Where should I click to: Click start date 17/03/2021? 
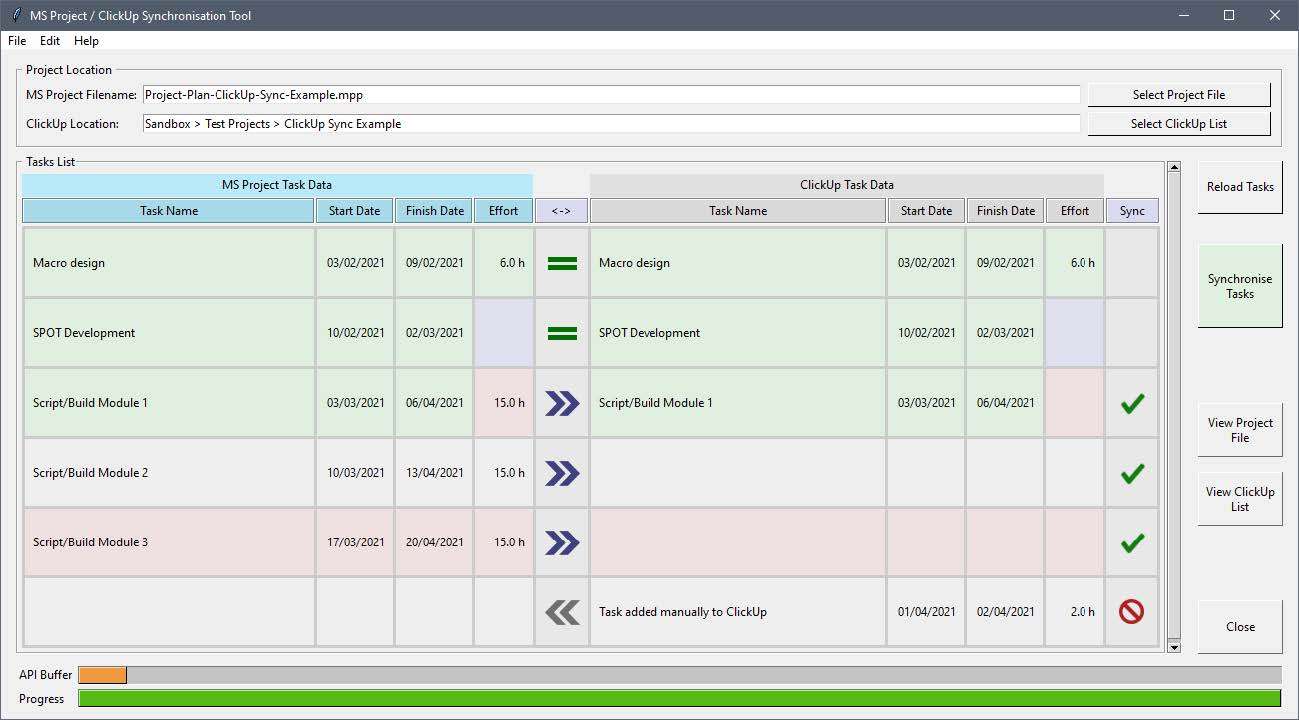tap(355, 542)
